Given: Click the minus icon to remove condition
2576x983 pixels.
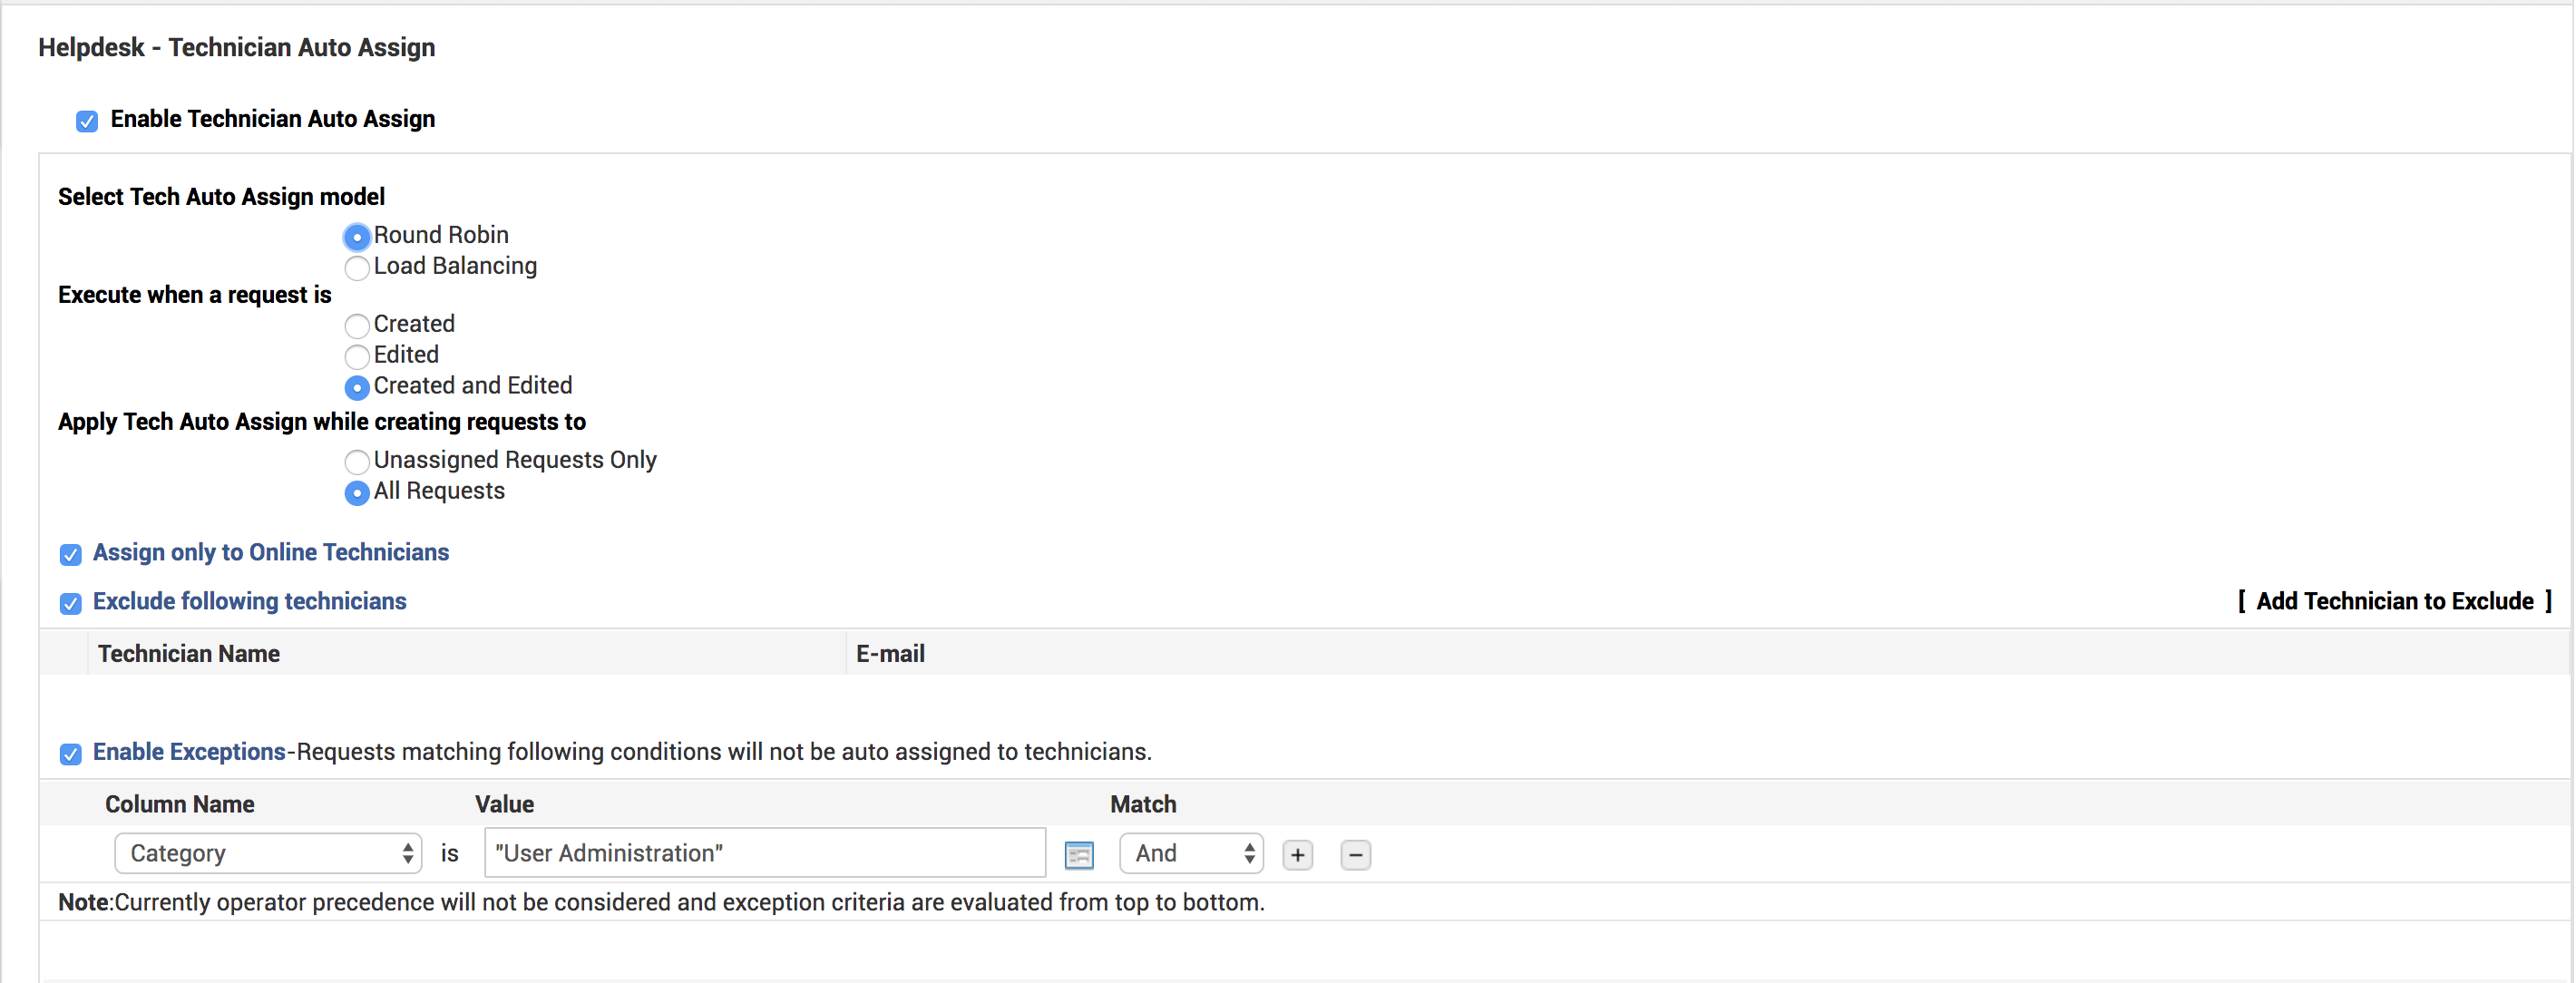Looking at the screenshot, I should [x=1353, y=855].
